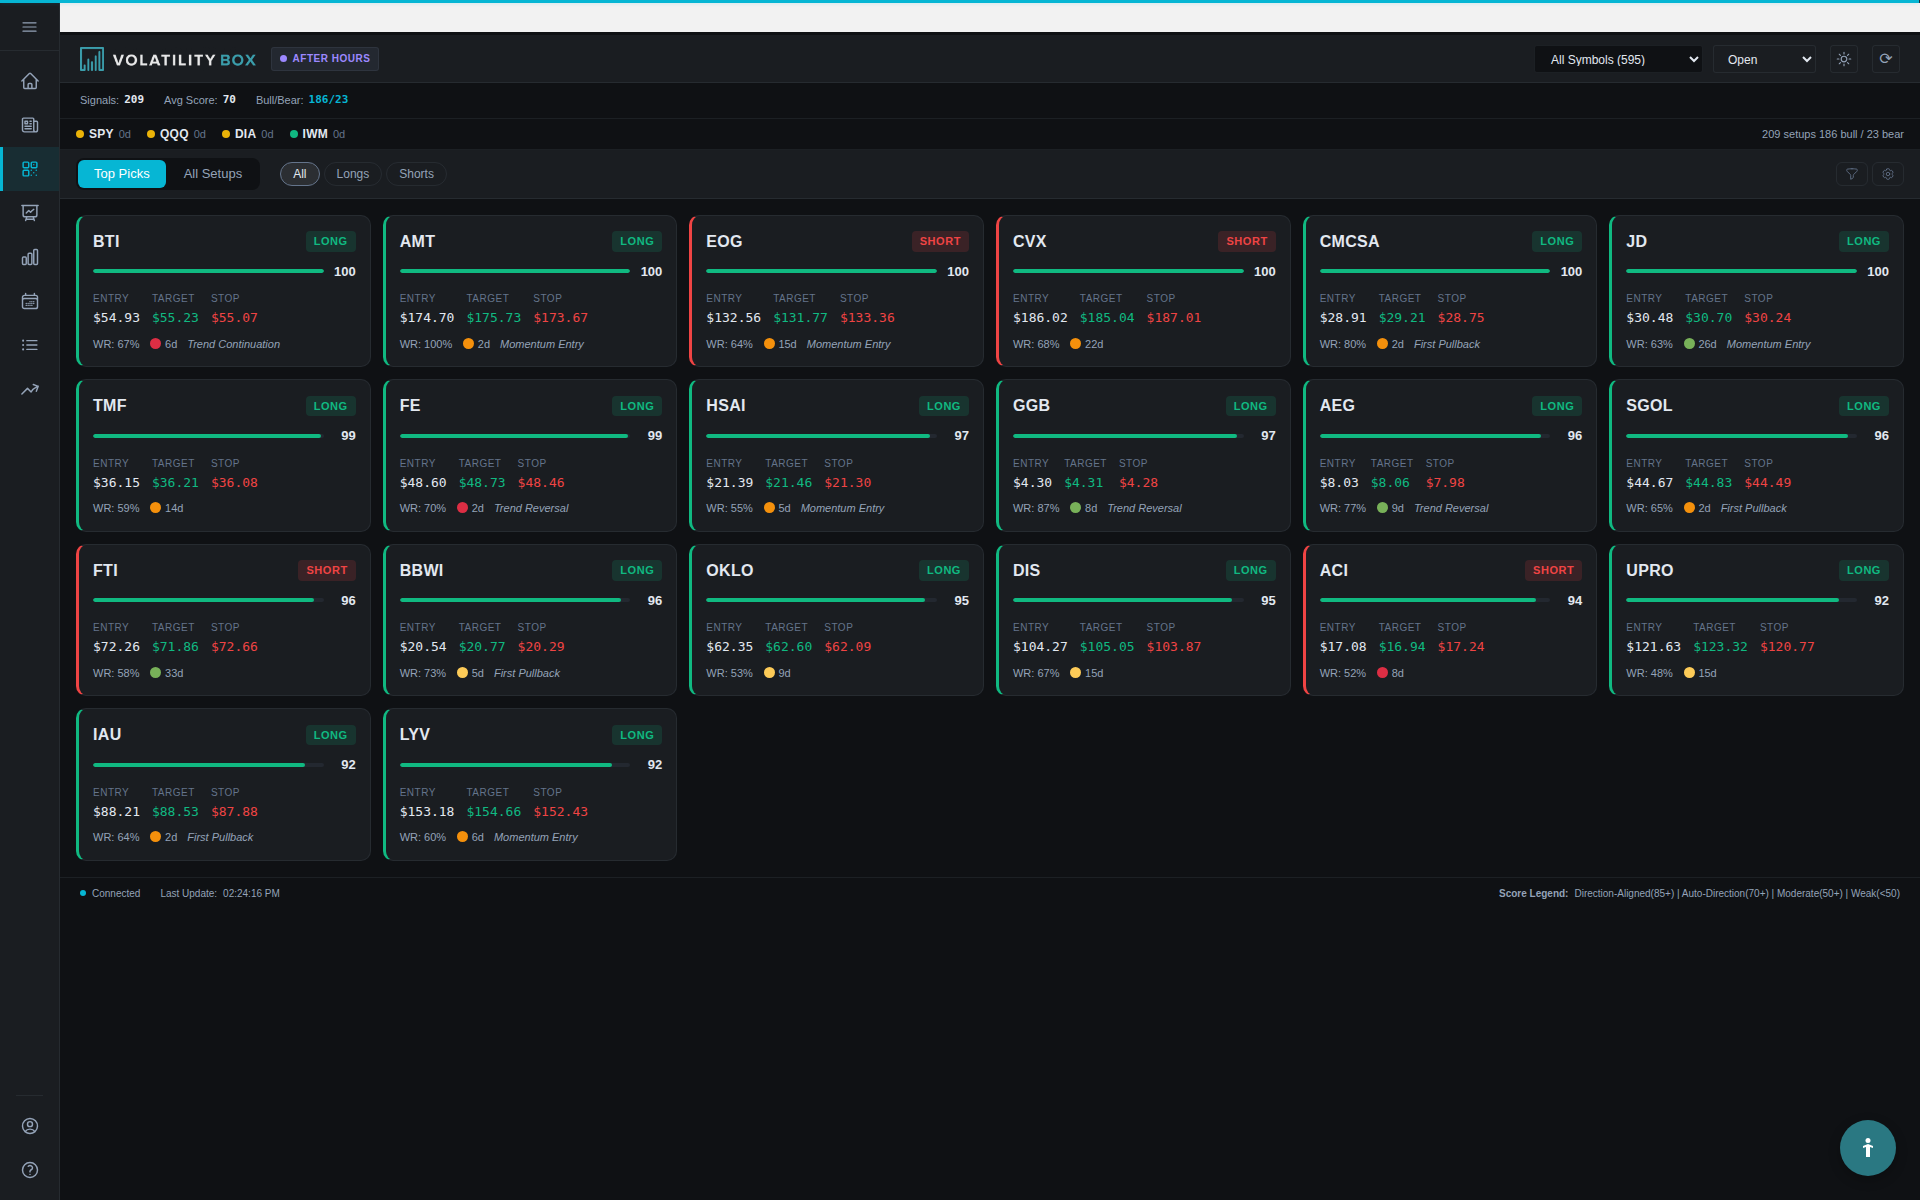Switch to the Top Picks tab
Screen dimensions: 1920x1200
pyautogui.click(x=122, y=174)
